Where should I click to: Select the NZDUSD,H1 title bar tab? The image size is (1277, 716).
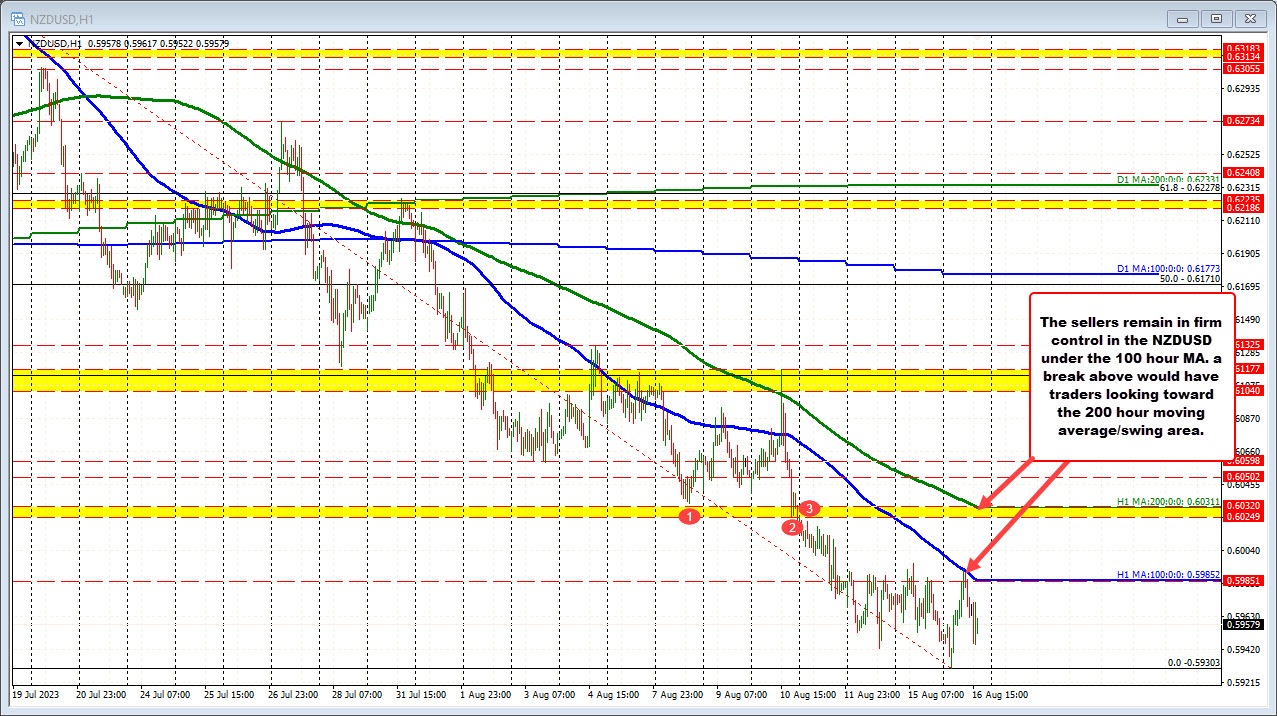60,18
